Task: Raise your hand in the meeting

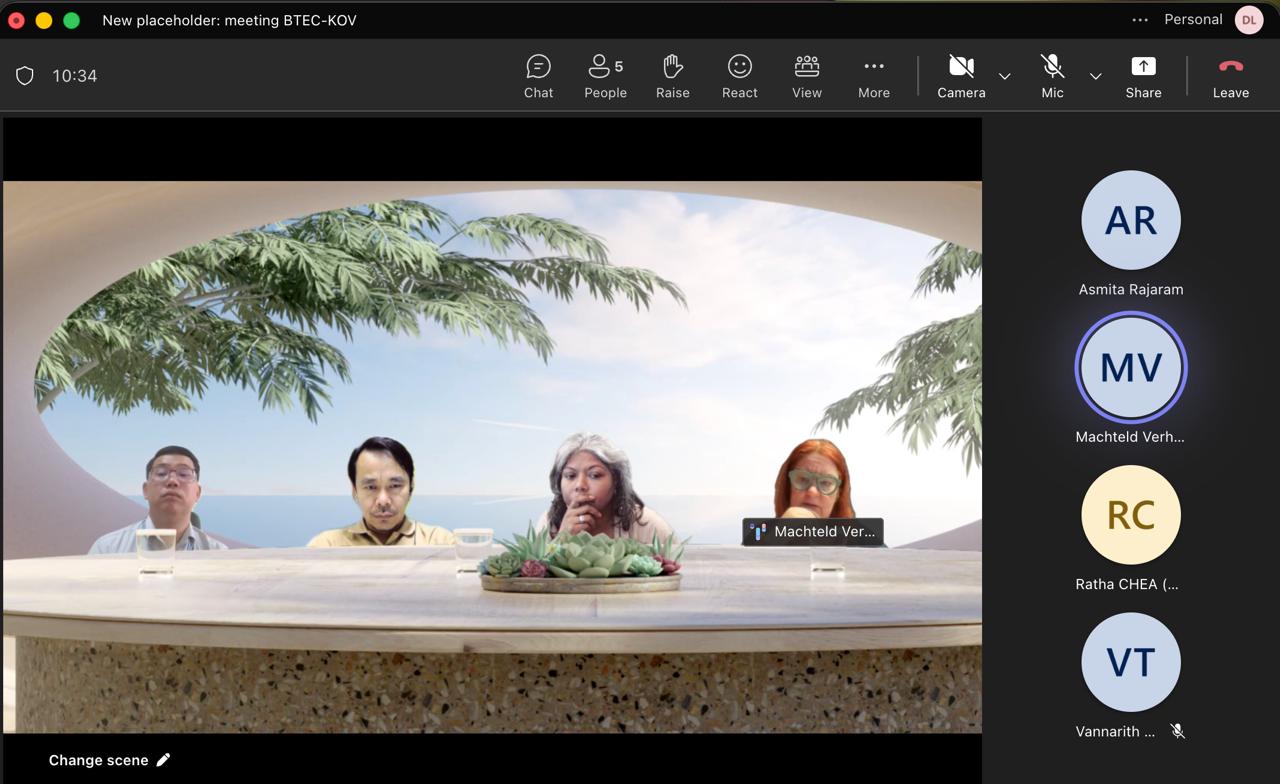Action: (x=672, y=77)
